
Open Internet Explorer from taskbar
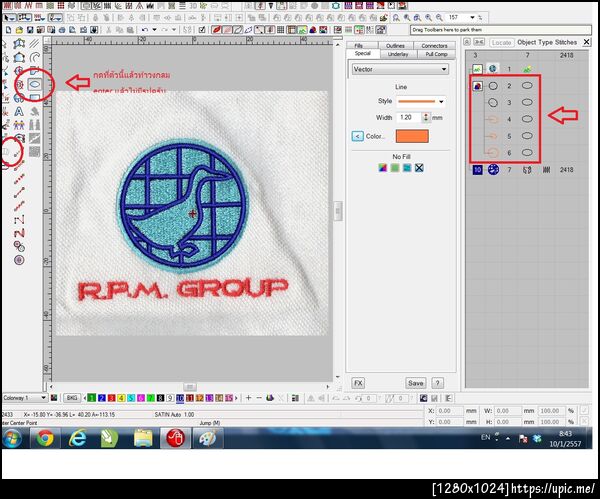click(78, 438)
